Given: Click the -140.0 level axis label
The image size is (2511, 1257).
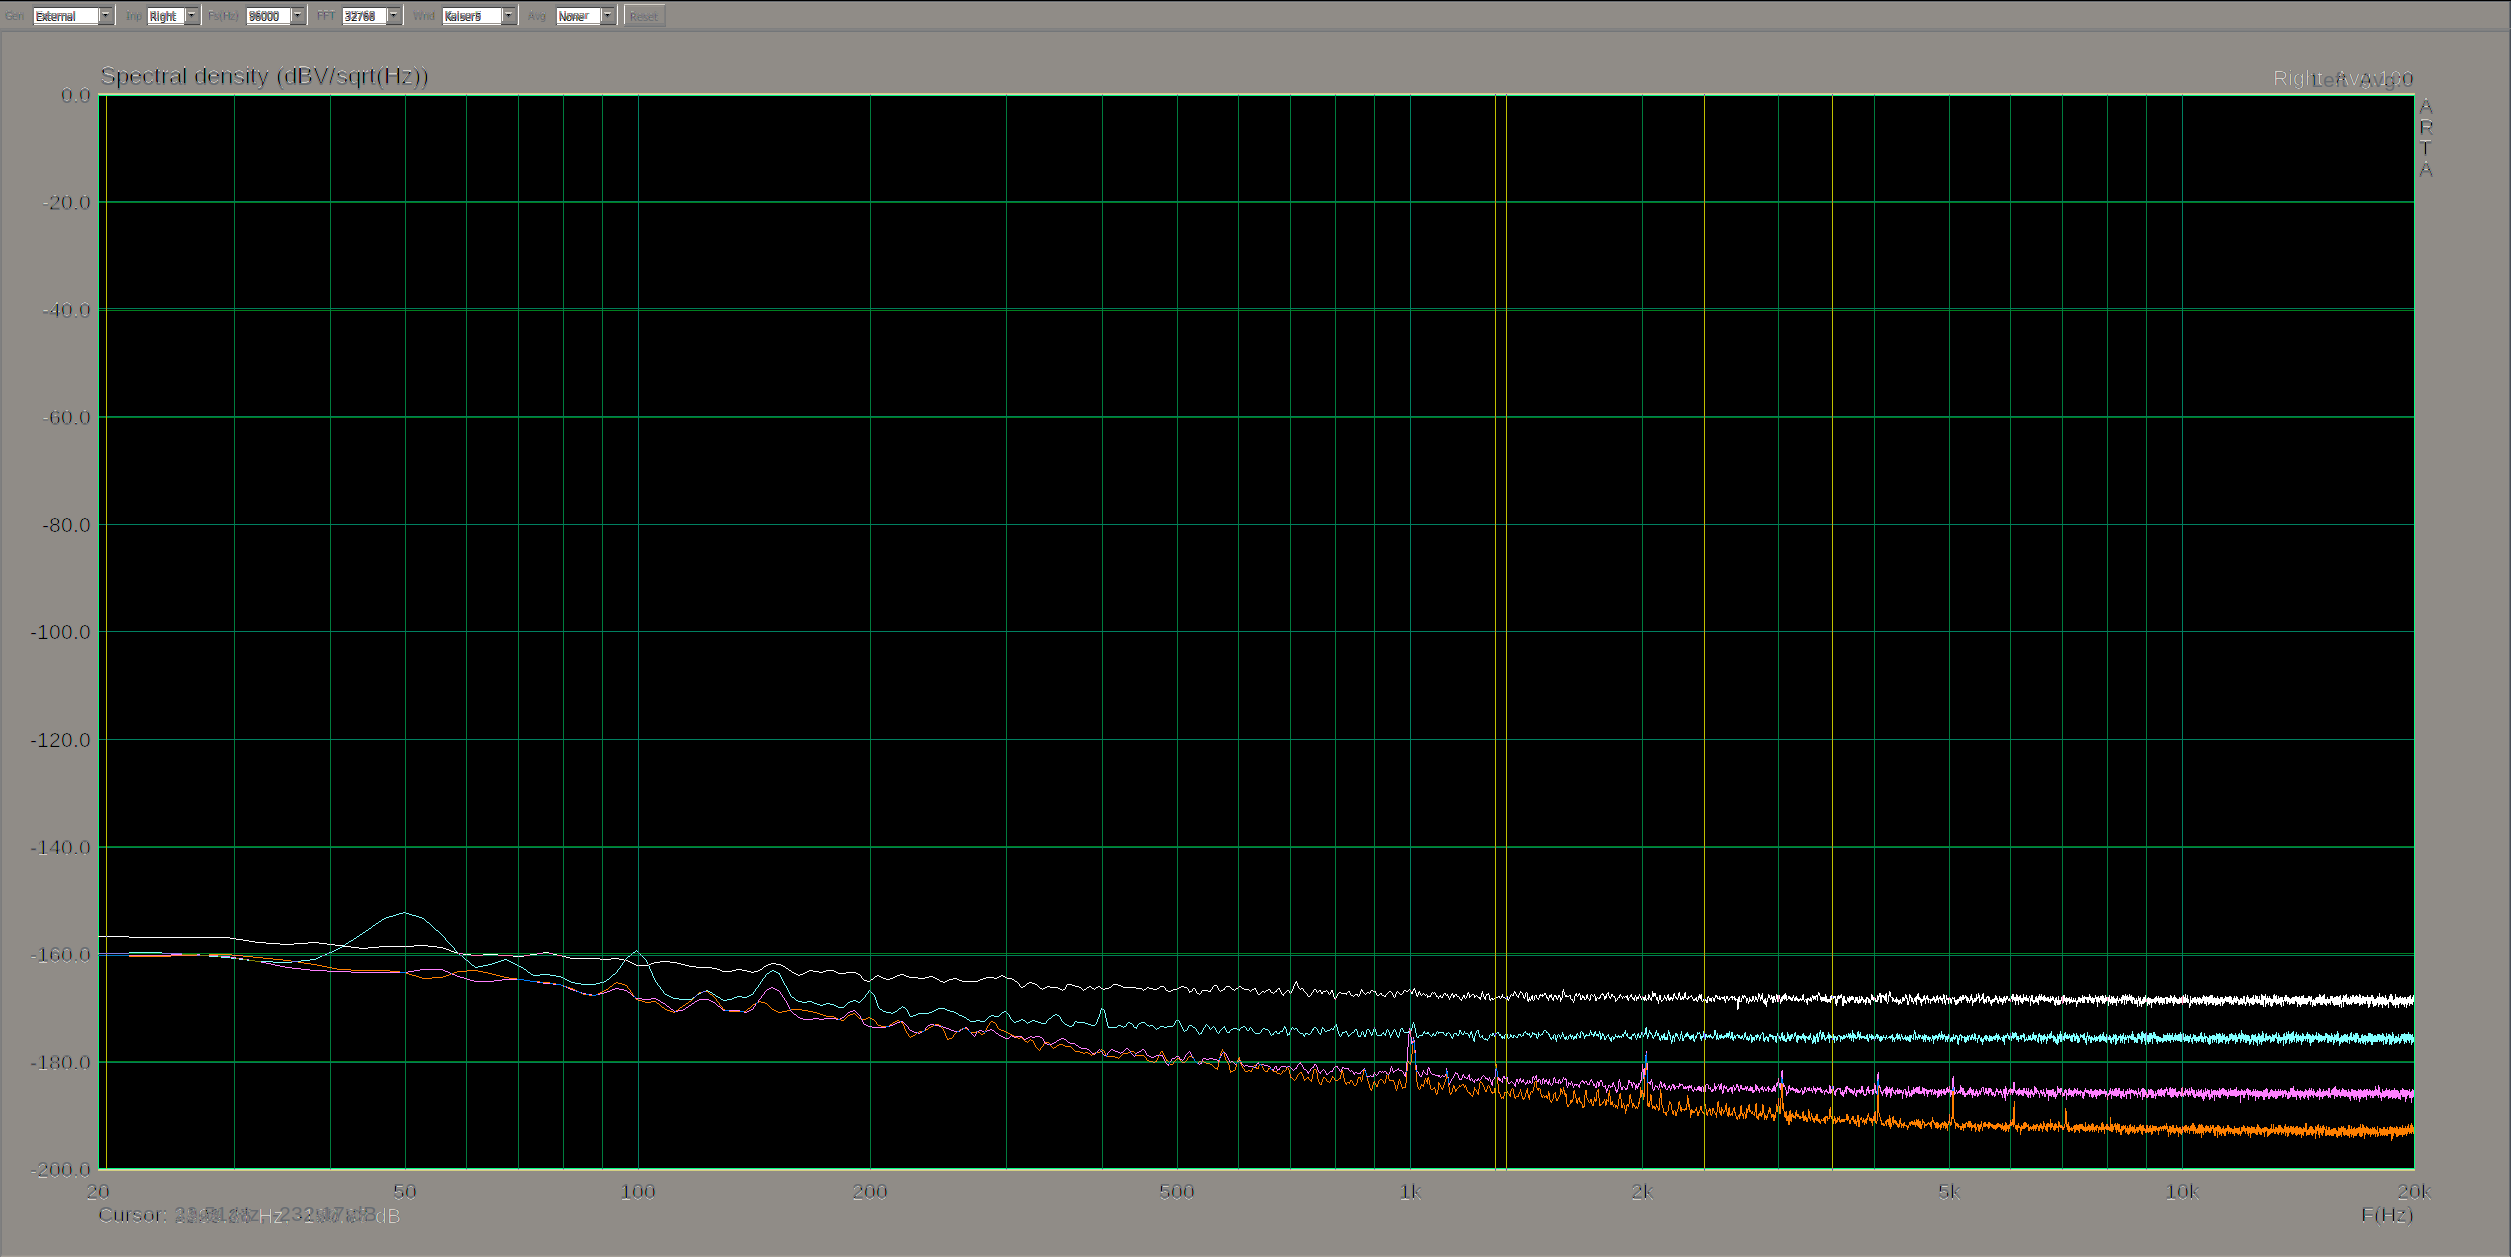Looking at the screenshot, I should pyautogui.click(x=61, y=847).
